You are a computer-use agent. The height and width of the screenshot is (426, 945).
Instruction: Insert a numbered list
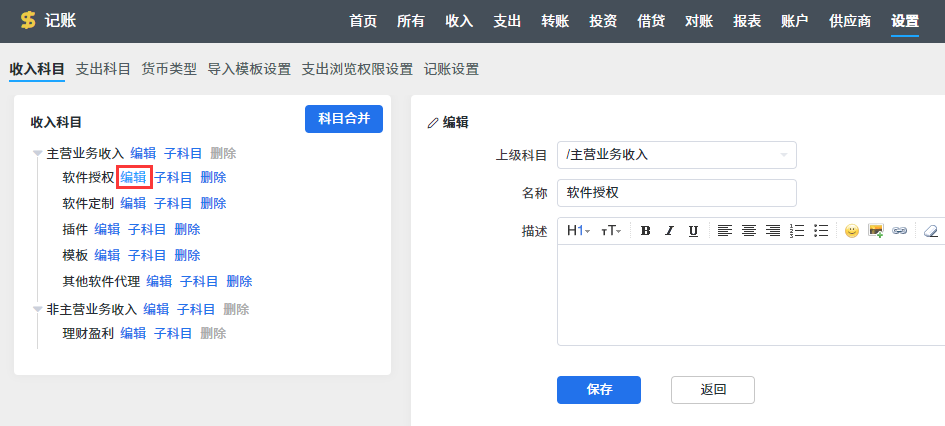coord(797,231)
